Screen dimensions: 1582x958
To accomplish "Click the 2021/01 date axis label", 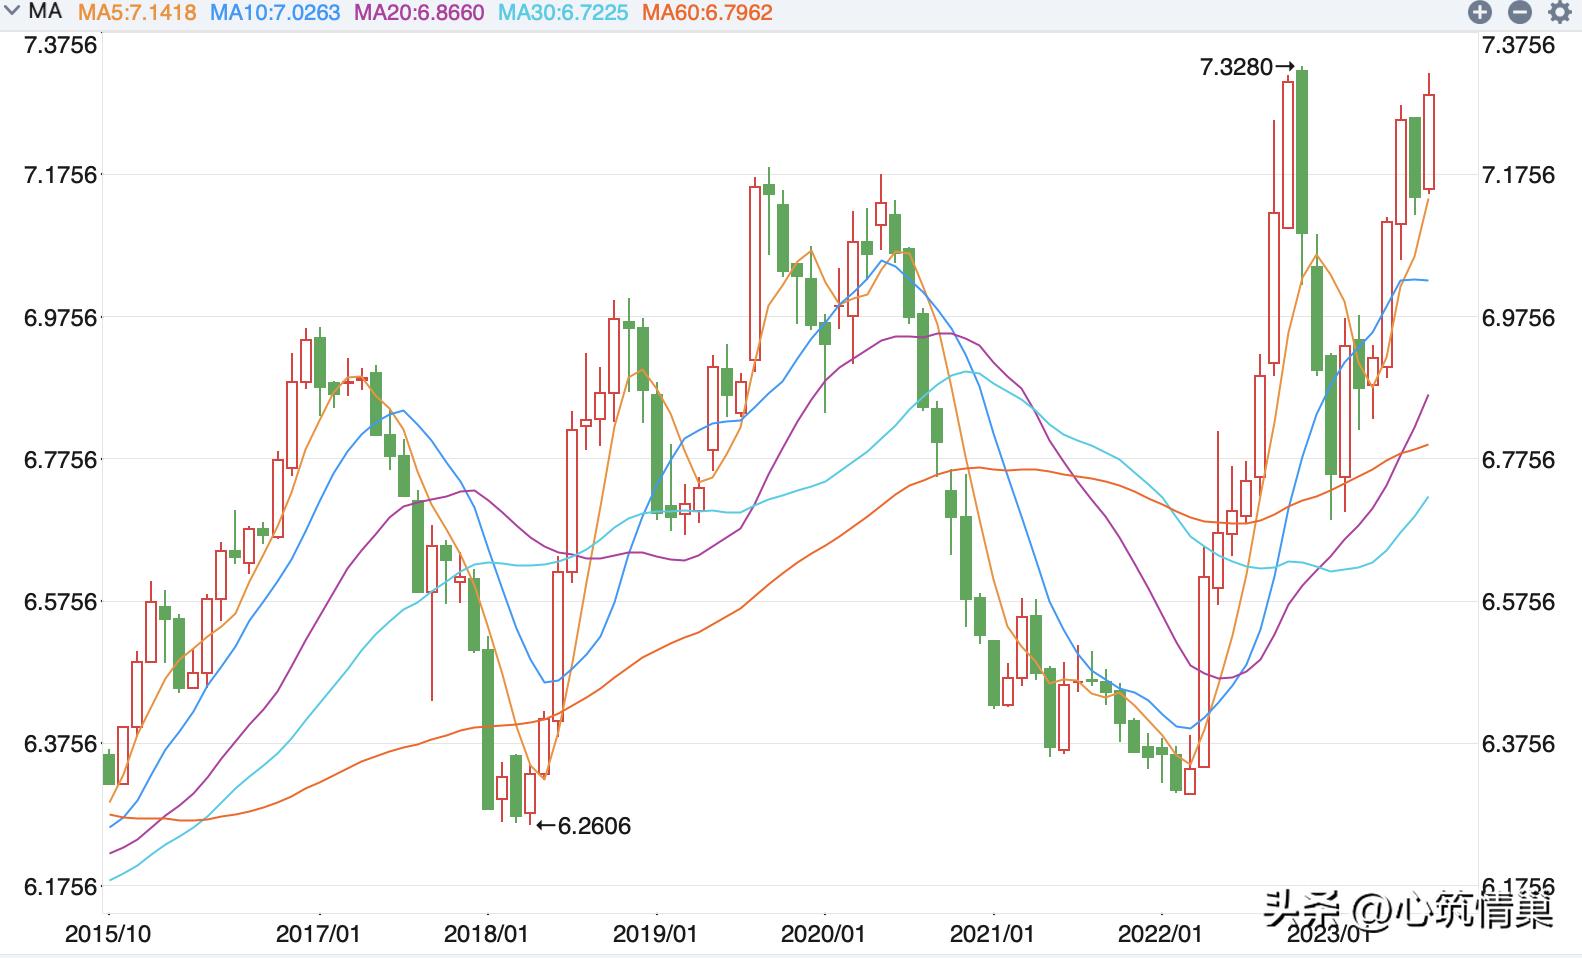I will click(x=992, y=934).
